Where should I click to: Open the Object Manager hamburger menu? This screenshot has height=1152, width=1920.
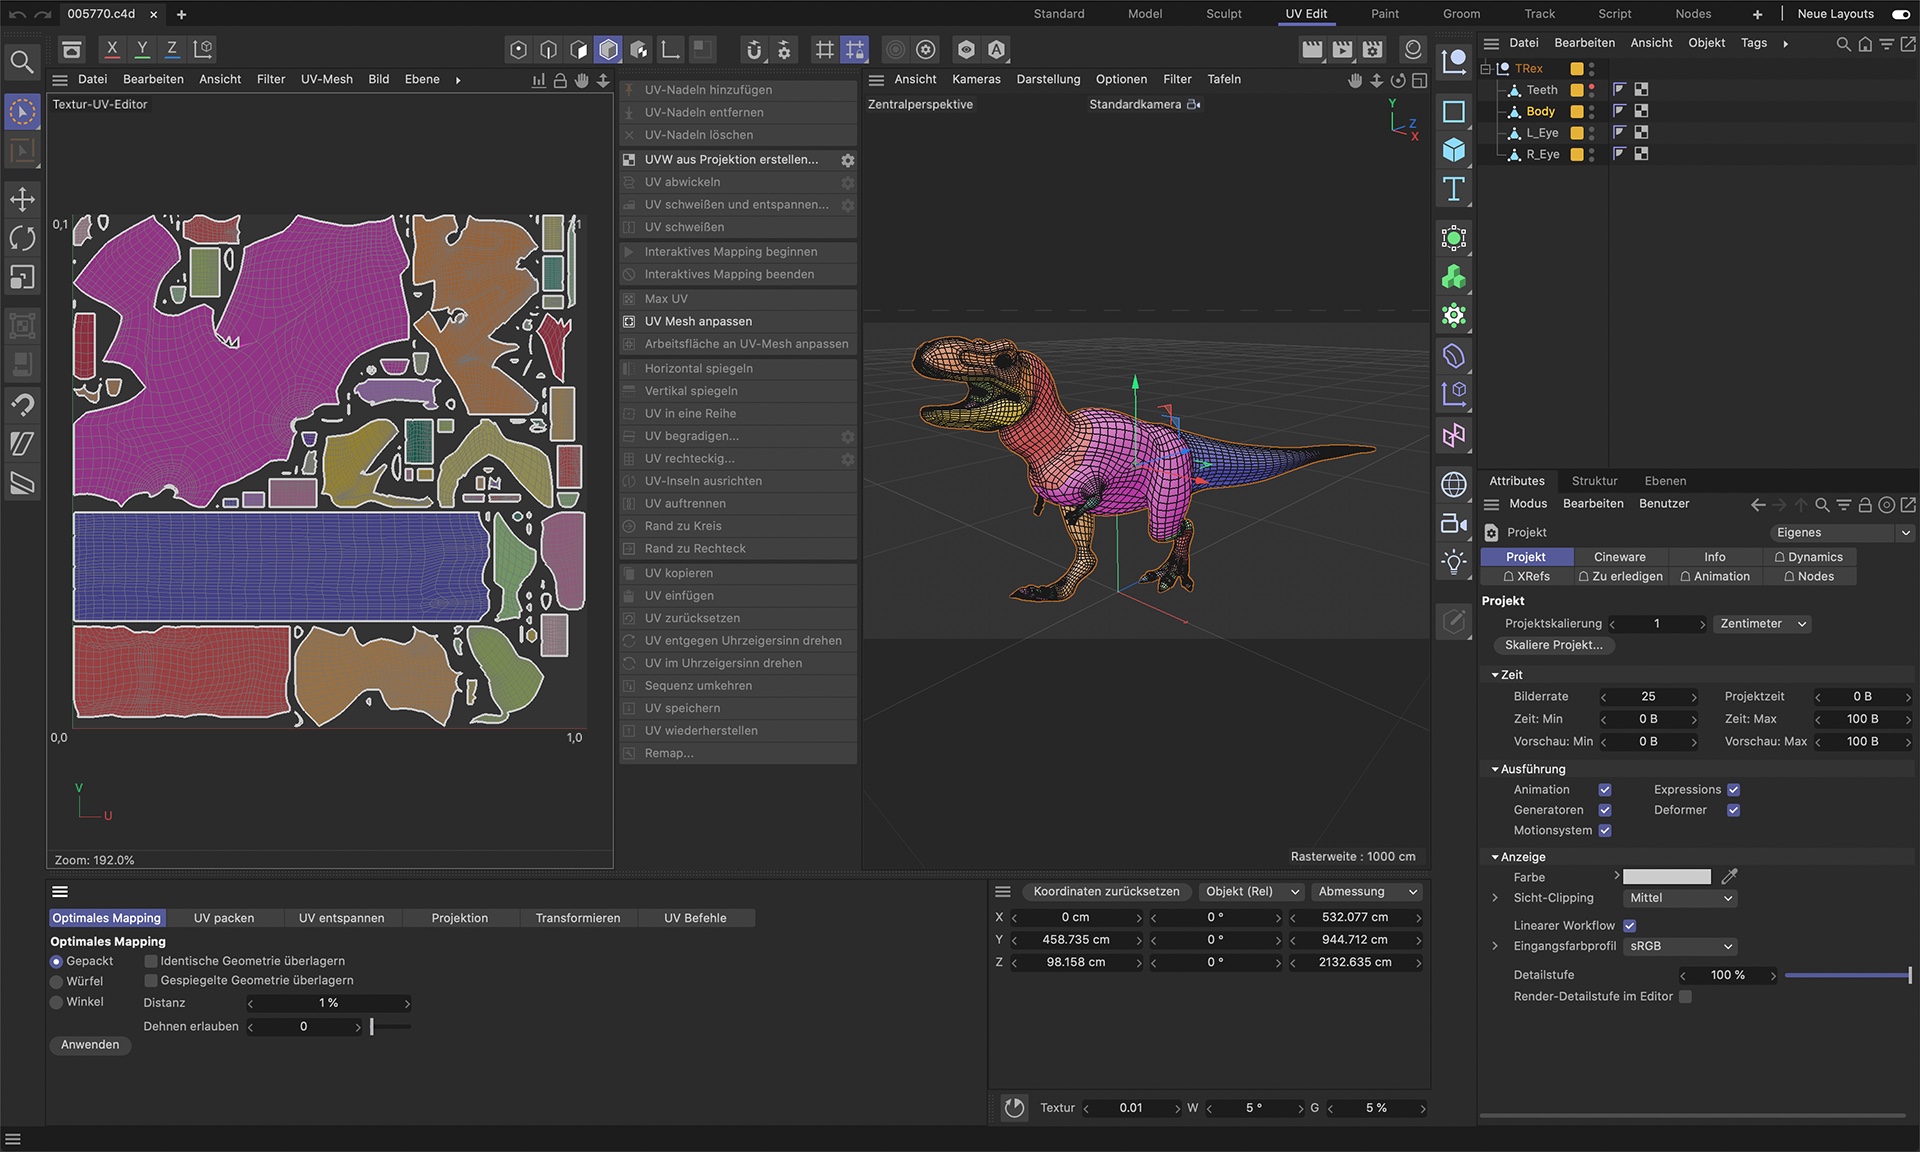(1491, 43)
